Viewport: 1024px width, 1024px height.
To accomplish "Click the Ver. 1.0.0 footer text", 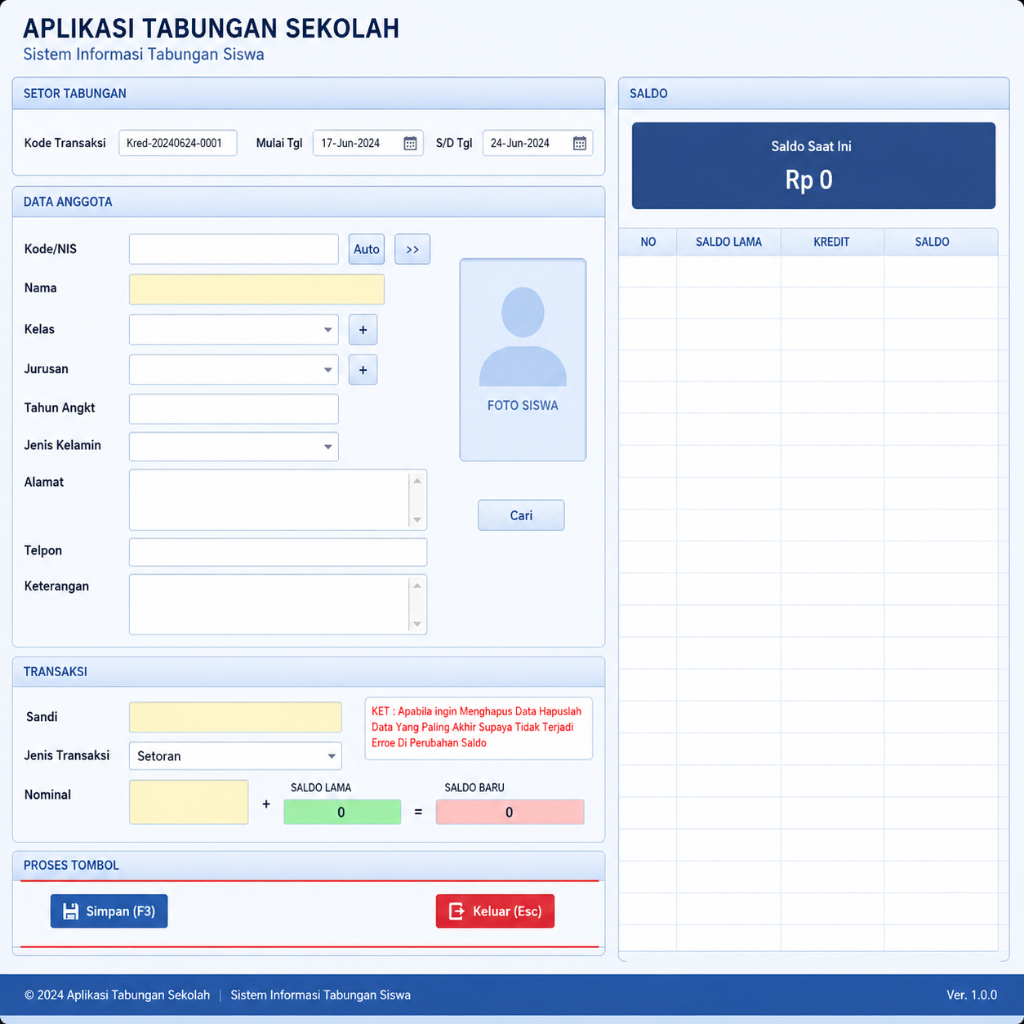I will [972, 995].
